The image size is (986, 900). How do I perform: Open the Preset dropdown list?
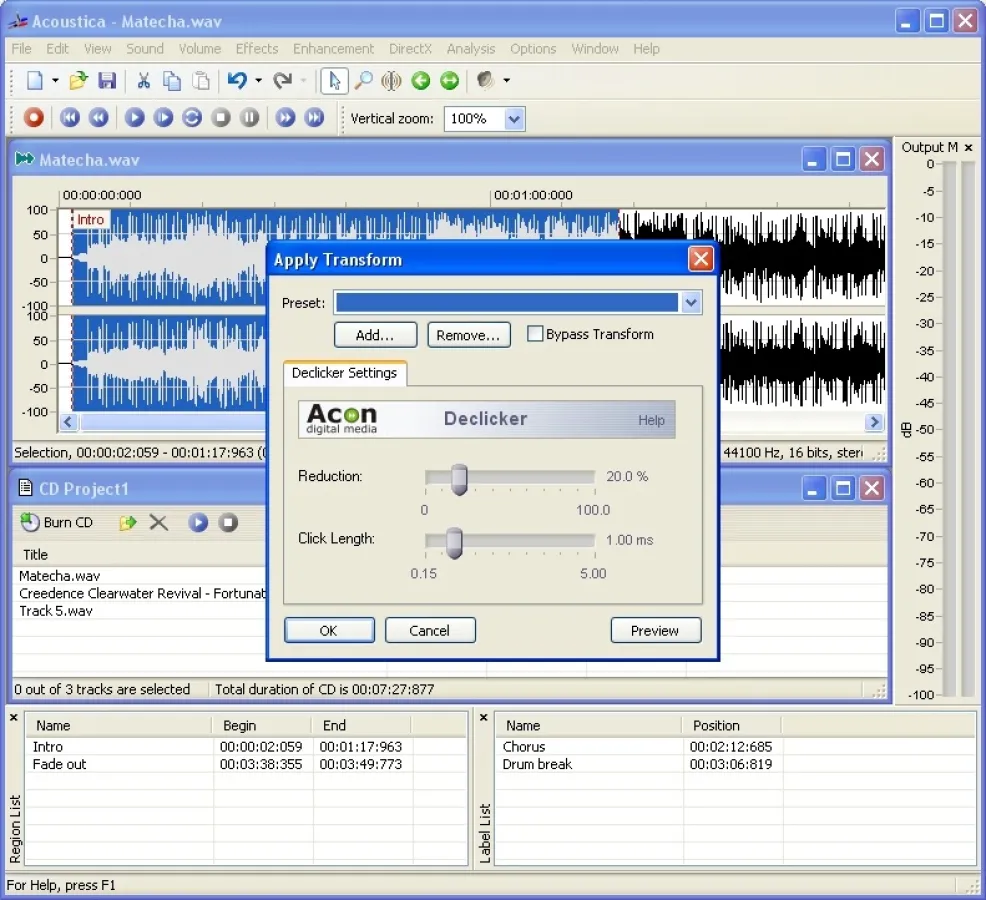pyautogui.click(x=691, y=303)
